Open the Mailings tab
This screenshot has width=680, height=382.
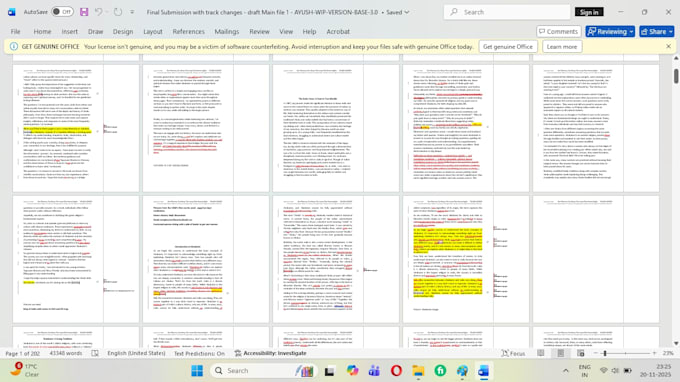click(226, 32)
